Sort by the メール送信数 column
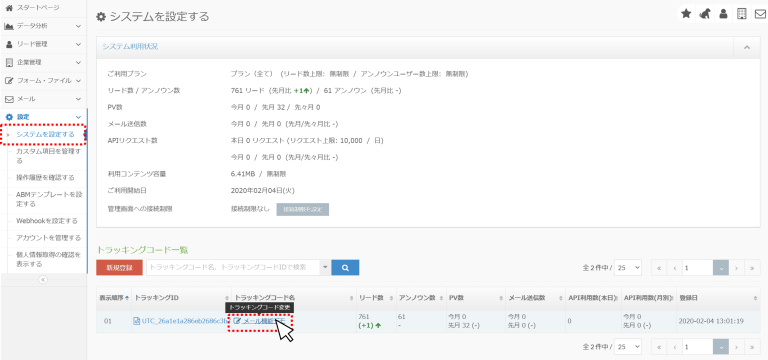The height and width of the screenshot is (360, 768). pos(534,298)
